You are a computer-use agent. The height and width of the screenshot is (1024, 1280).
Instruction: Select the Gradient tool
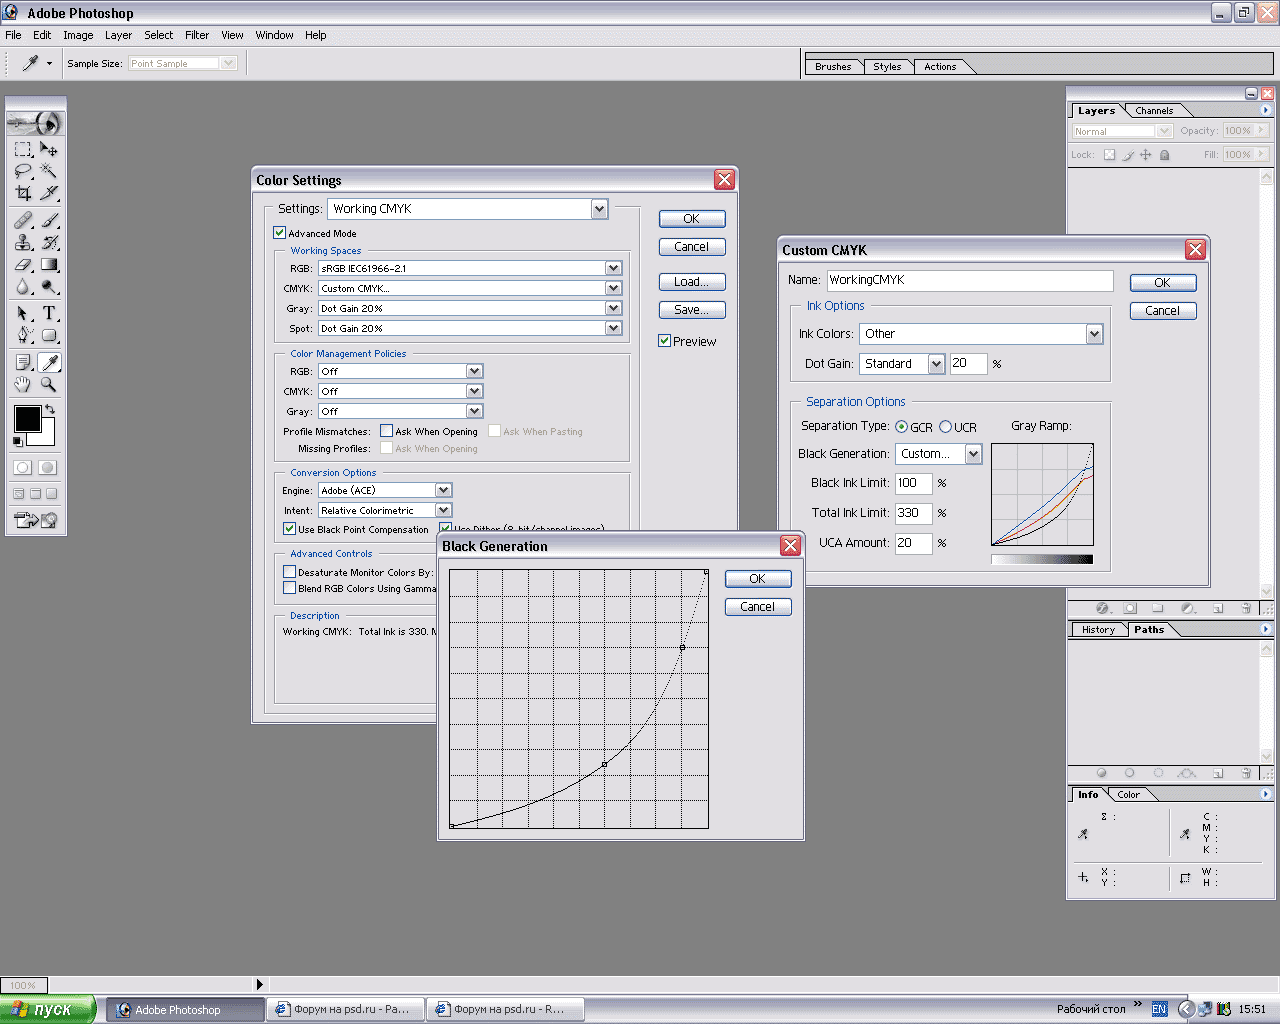[49, 265]
